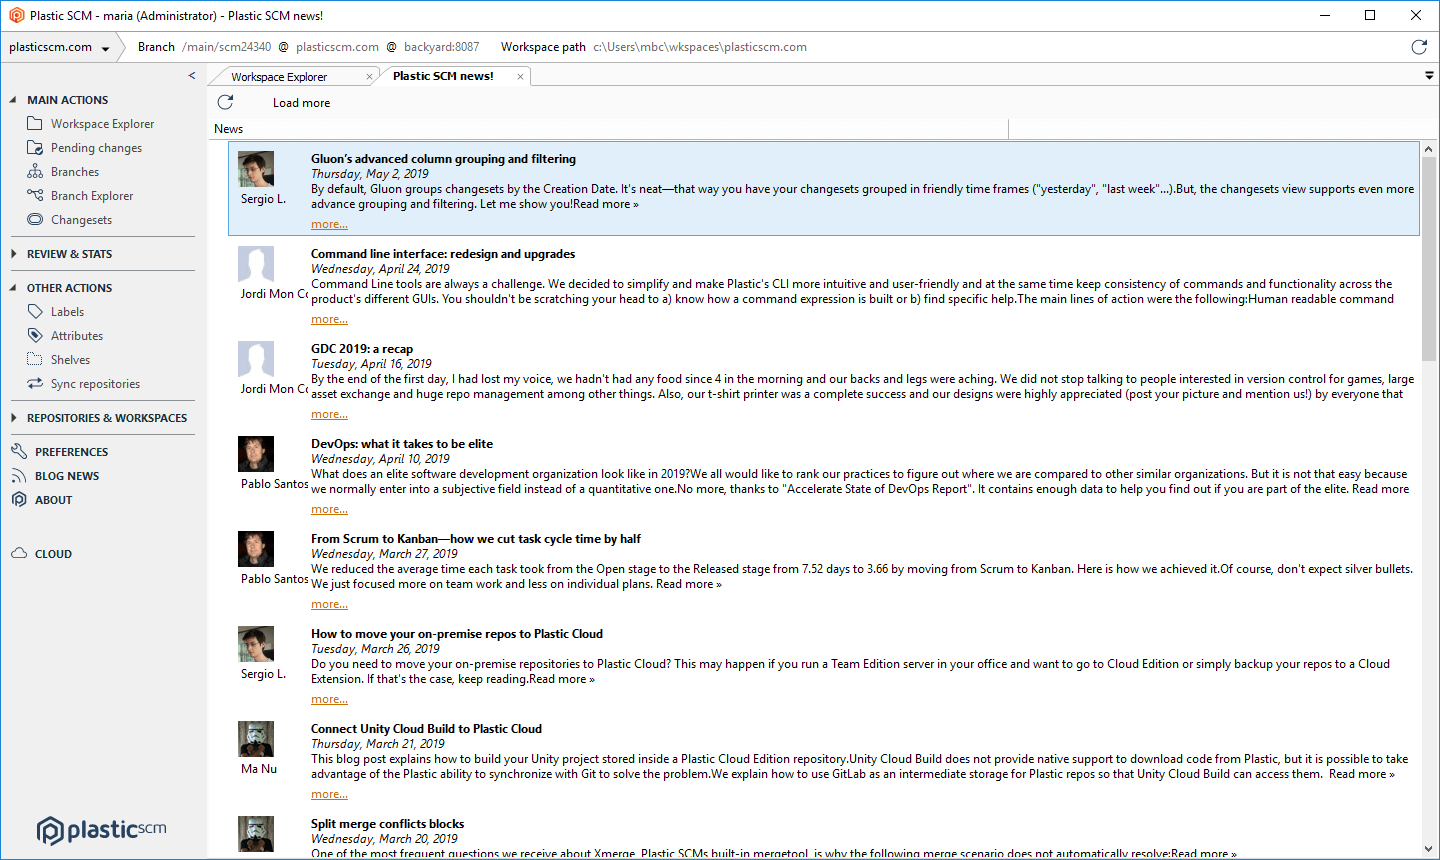Screen dimensions: 1440x860
Task: Collapse the OTHER ACTIONS section
Action: (13, 288)
